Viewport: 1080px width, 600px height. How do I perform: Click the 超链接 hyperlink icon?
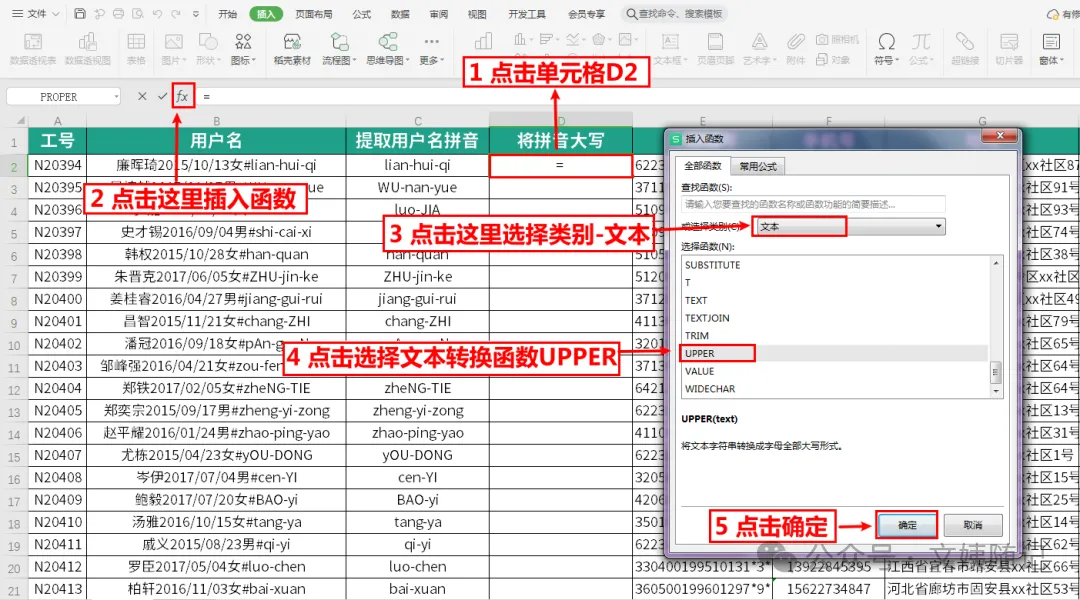(x=965, y=48)
